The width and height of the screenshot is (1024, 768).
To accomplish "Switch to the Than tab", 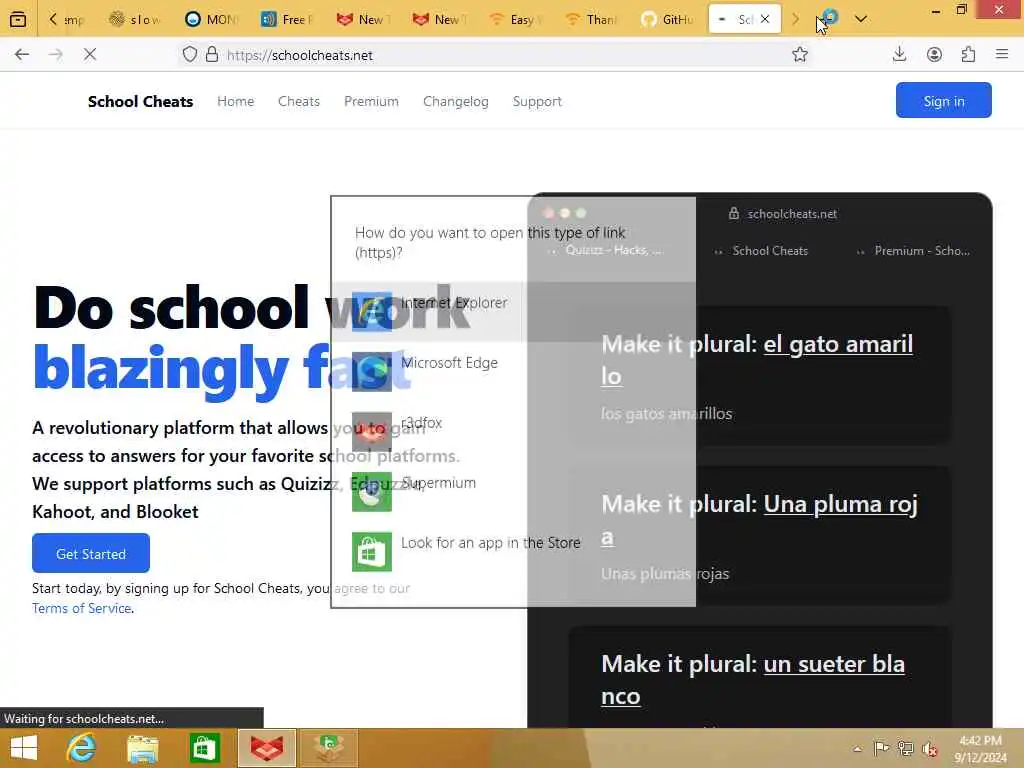I will tap(591, 20).
